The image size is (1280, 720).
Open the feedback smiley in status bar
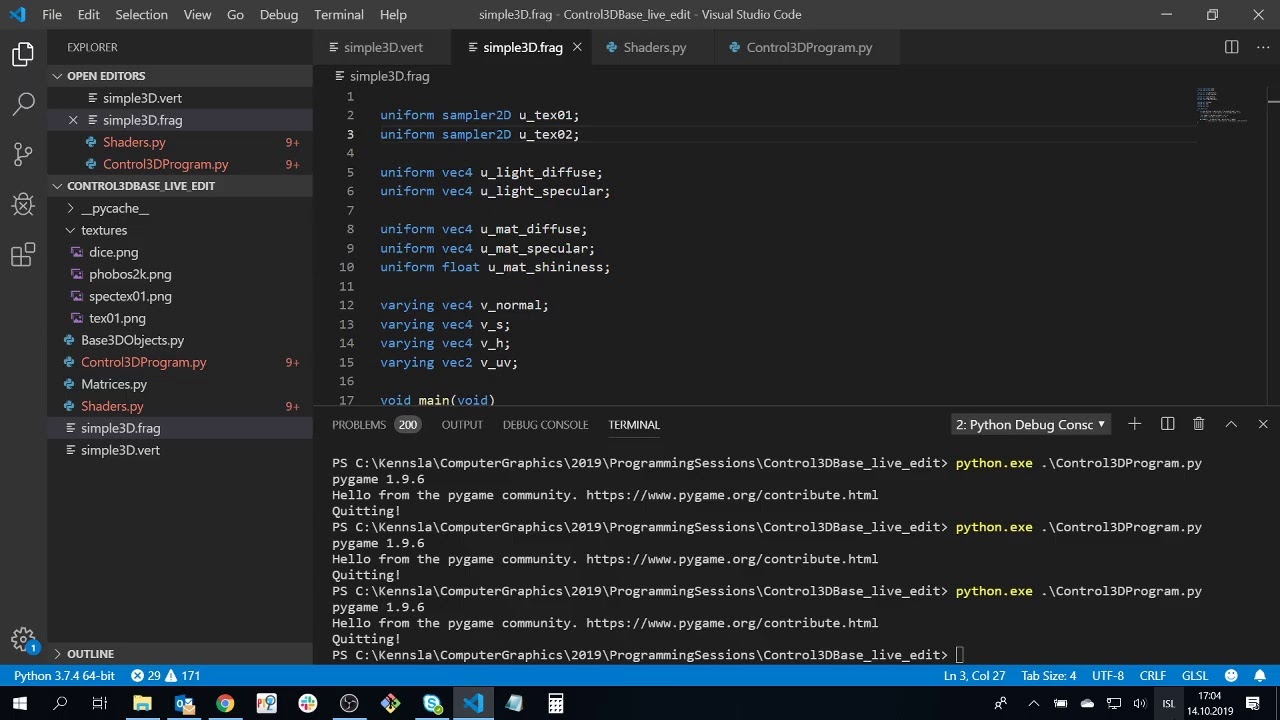tap(1231, 676)
